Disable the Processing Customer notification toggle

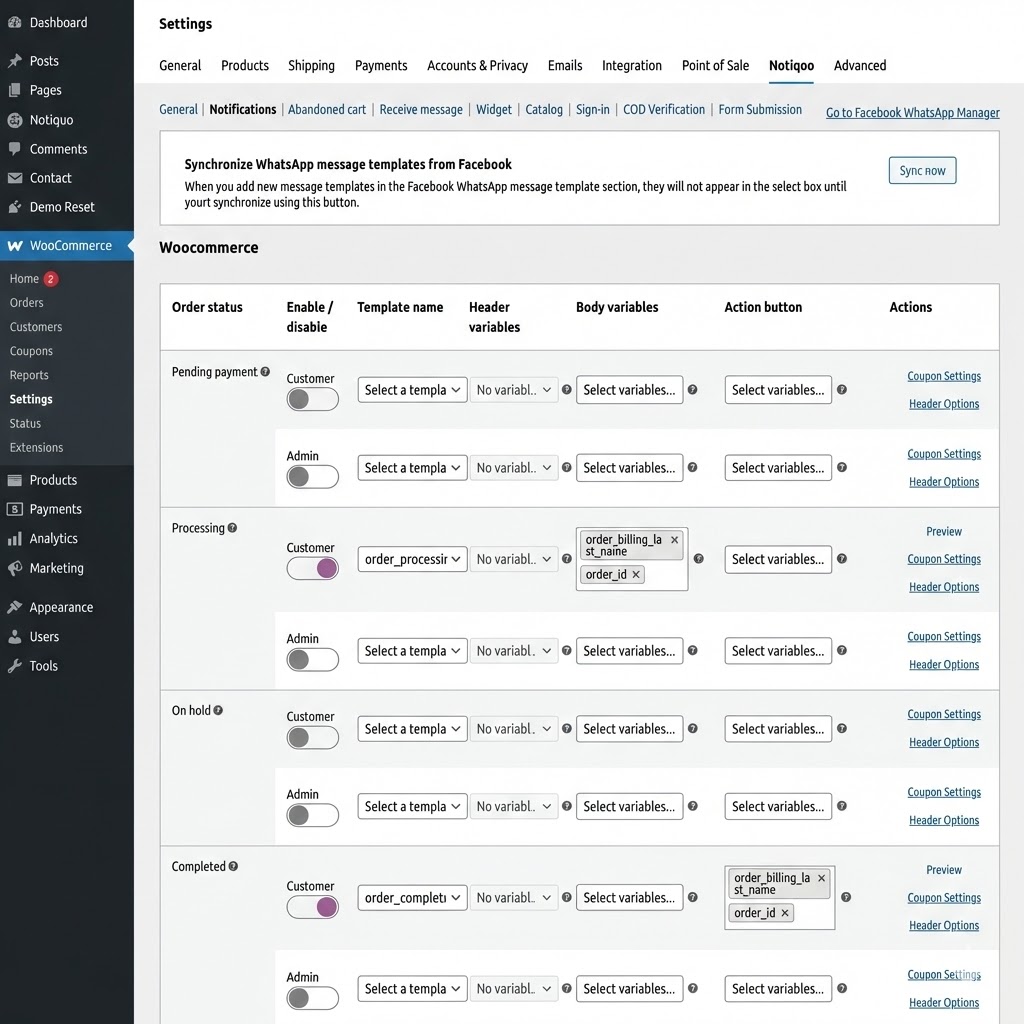312,568
